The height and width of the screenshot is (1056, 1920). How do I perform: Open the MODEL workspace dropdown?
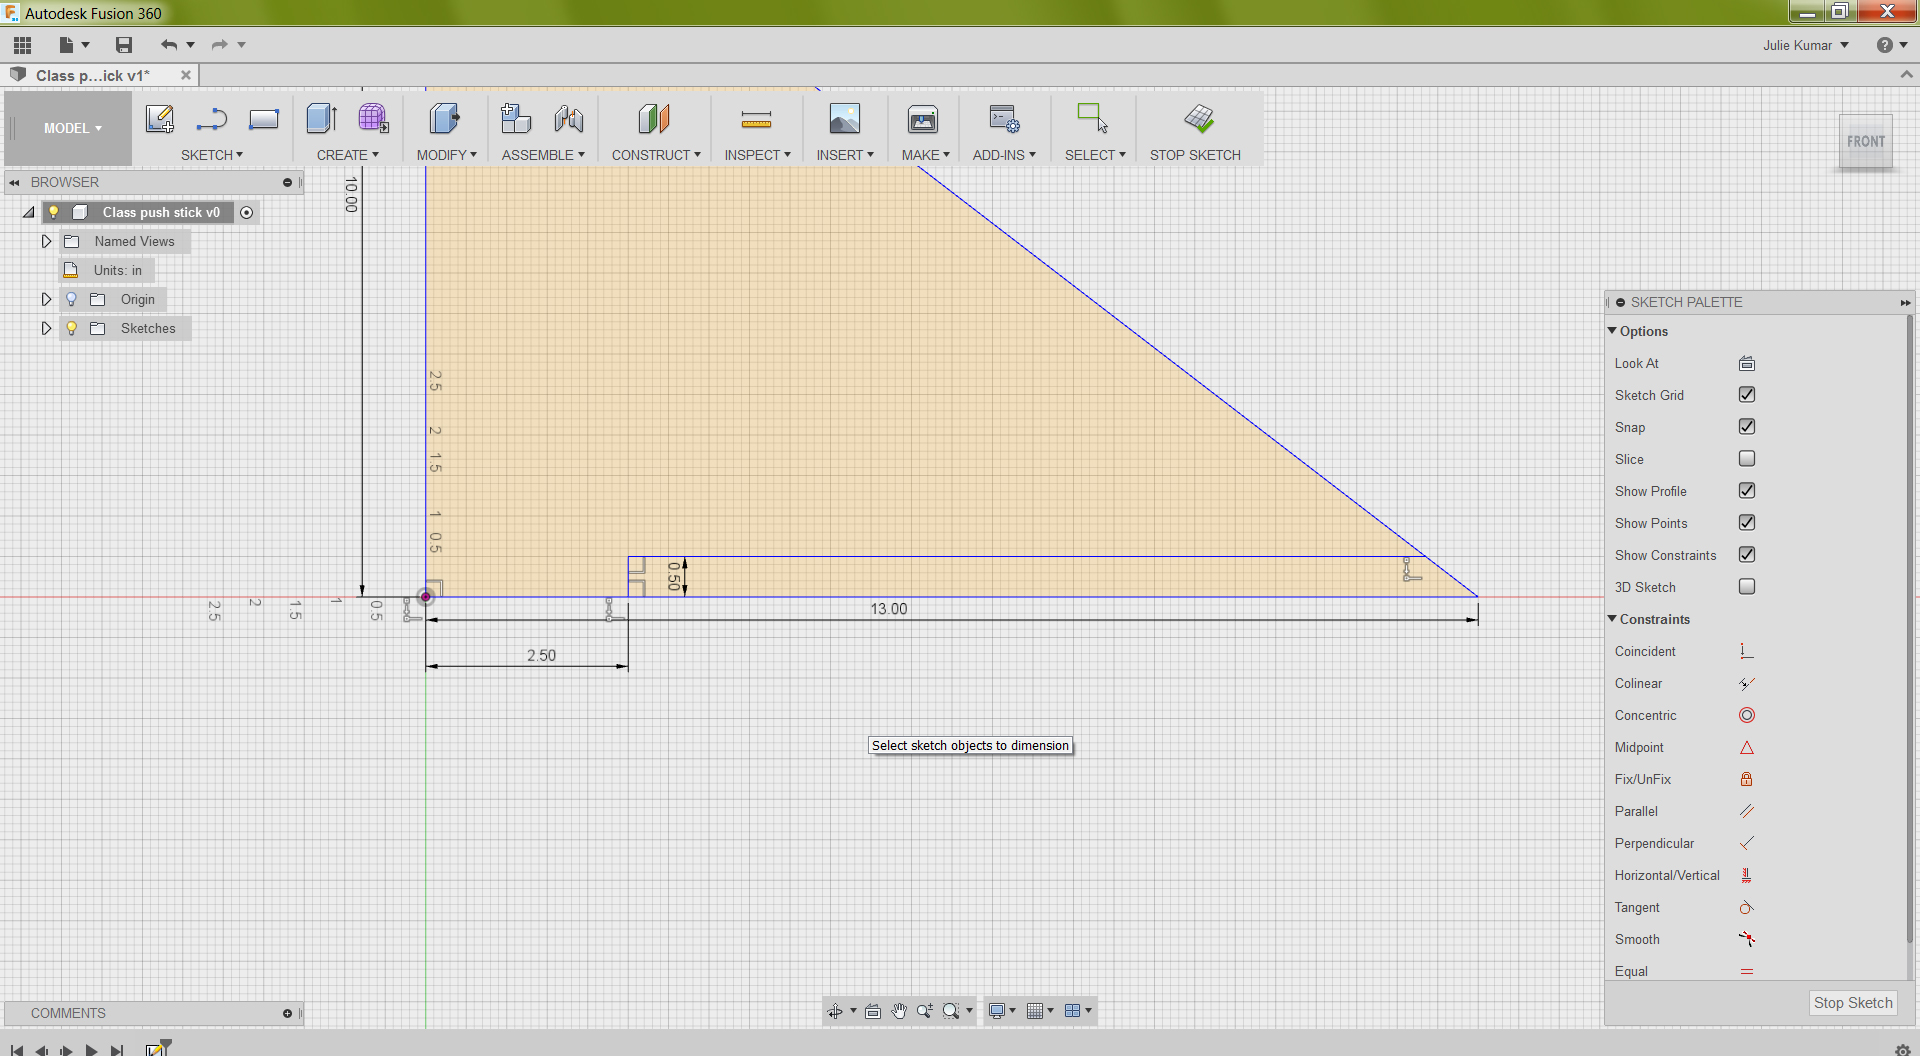pyautogui.click(x=72, y=128)
